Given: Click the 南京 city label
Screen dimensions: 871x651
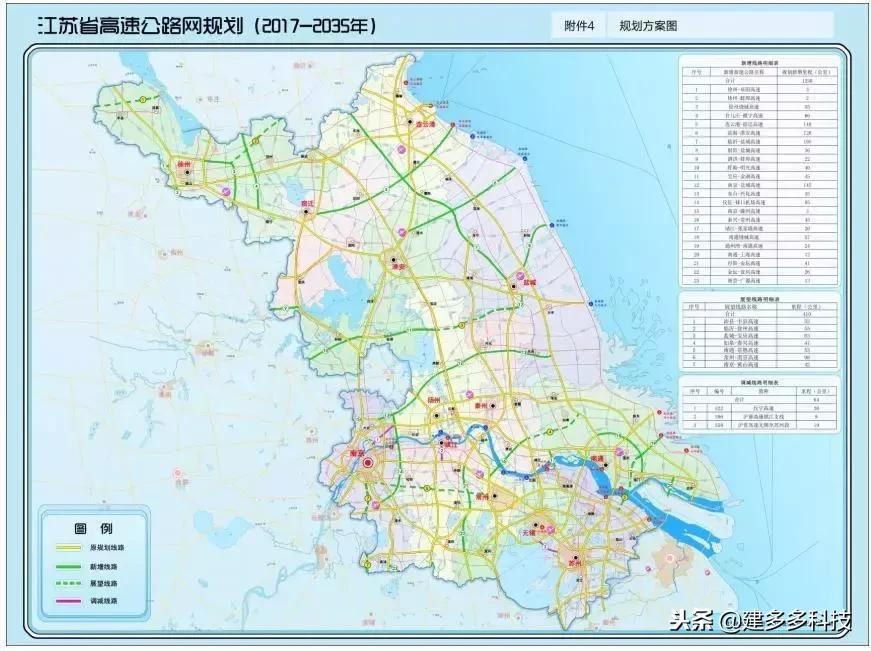Looking at the screenshot, I should pos(356,453).
